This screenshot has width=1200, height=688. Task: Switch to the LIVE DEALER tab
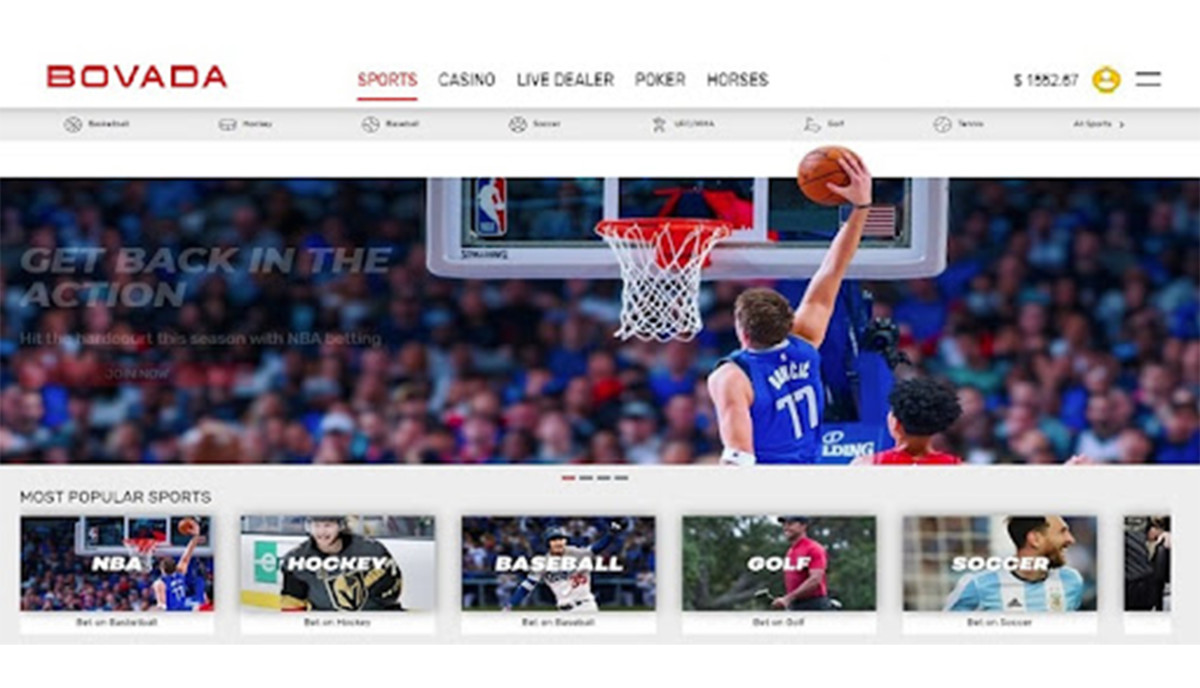564,79
